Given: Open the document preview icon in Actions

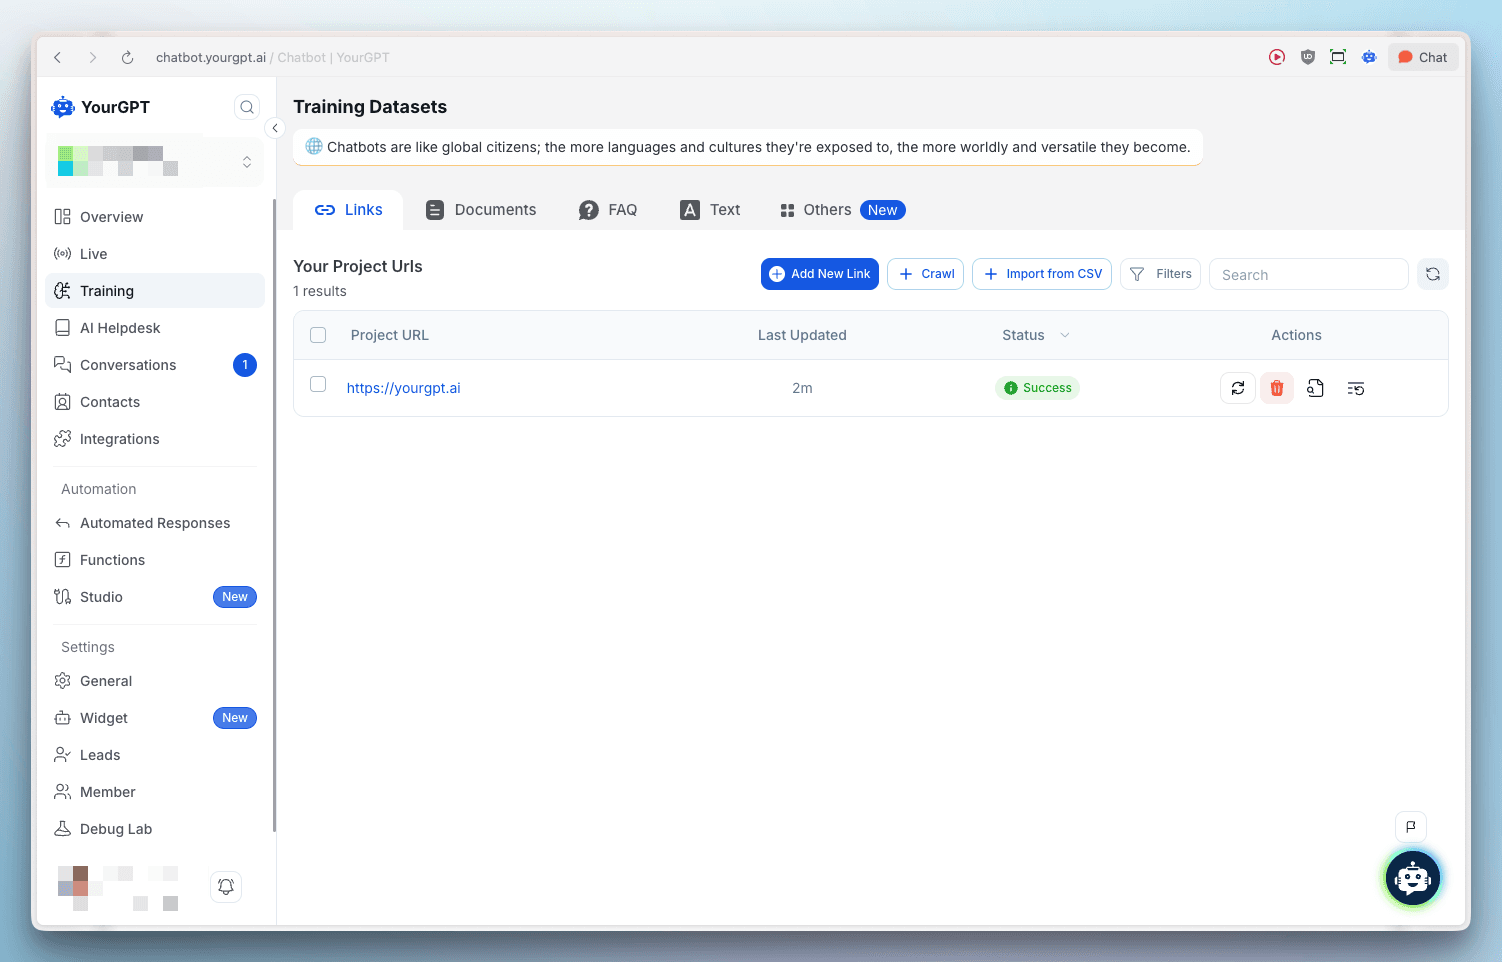Looking at the screenshot, I should point(1316,388).
